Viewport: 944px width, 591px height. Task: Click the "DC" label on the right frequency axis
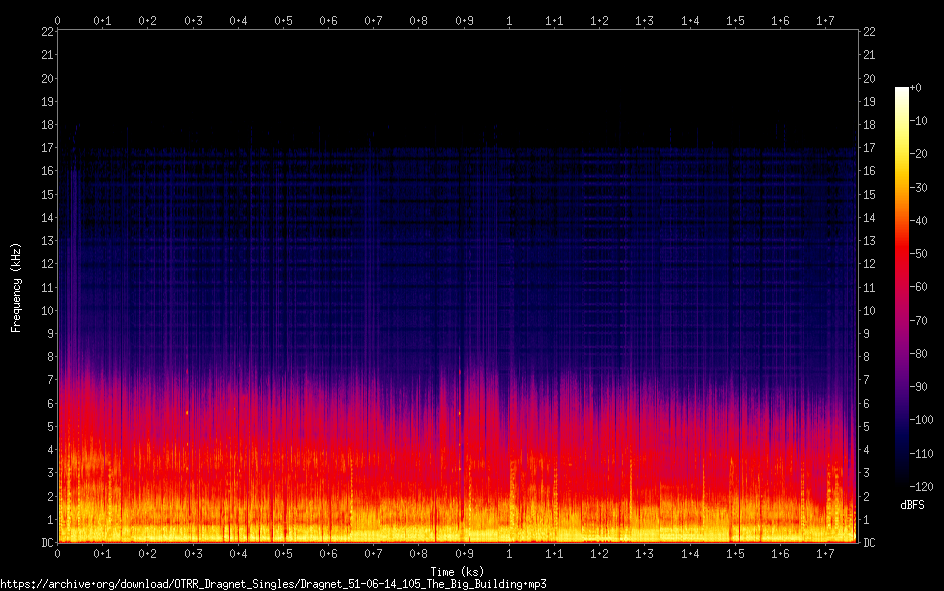pyautogui.click(x=870, y=543)
